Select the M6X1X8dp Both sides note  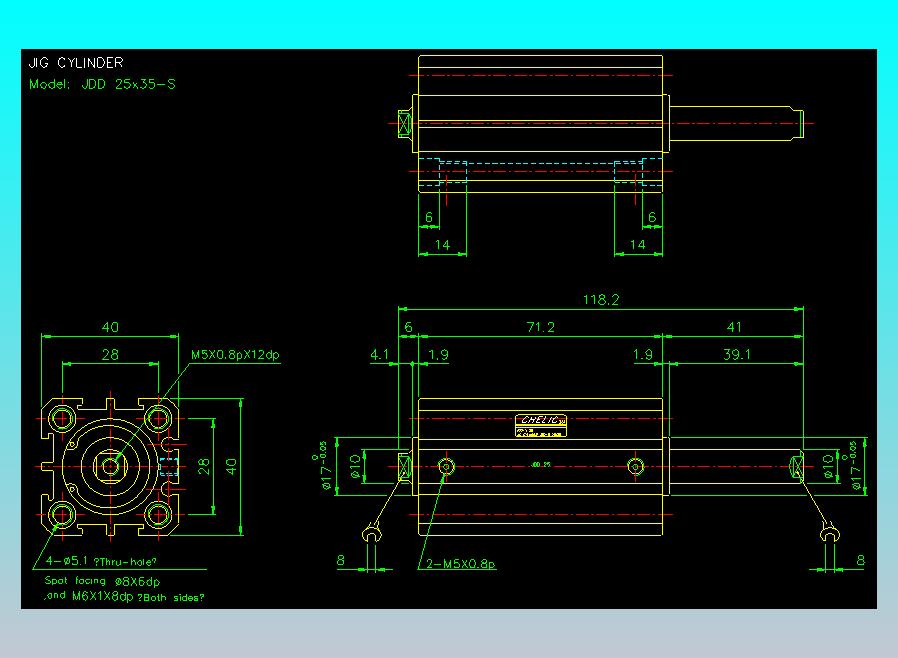(124, 596)
